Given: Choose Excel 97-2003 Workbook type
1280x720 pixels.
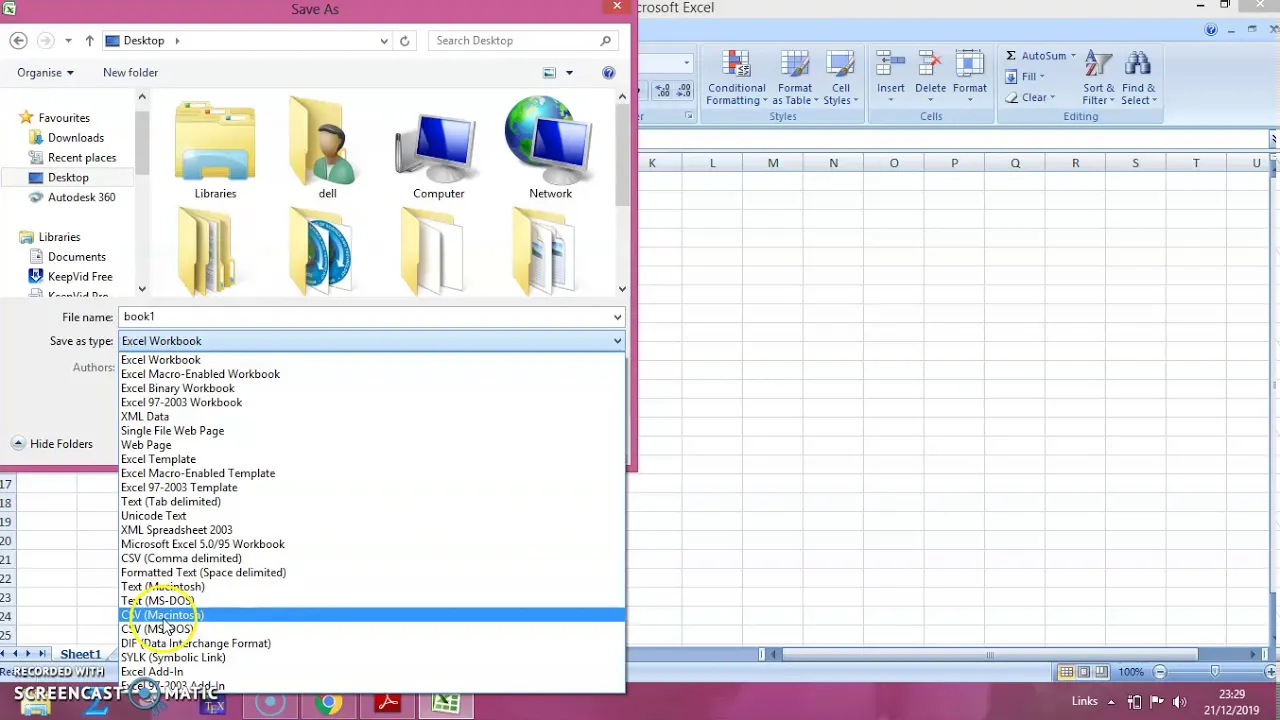Looking at the screenshot, I should pyautogui.click(x=372, y=402).
